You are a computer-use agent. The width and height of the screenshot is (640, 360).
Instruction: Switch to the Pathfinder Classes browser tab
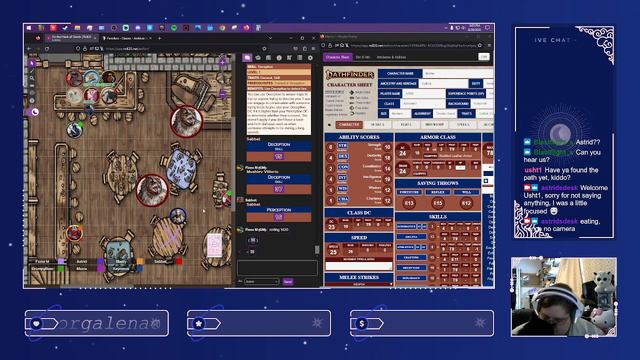coord(127,38)
